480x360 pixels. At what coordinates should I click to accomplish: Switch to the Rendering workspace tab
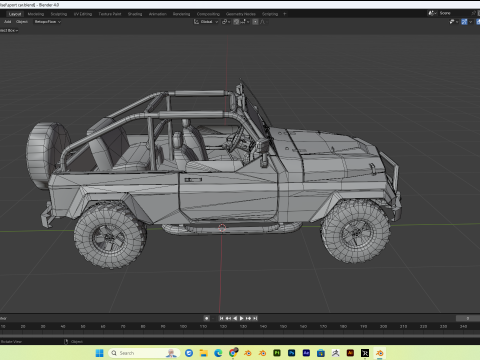point(181,14)
